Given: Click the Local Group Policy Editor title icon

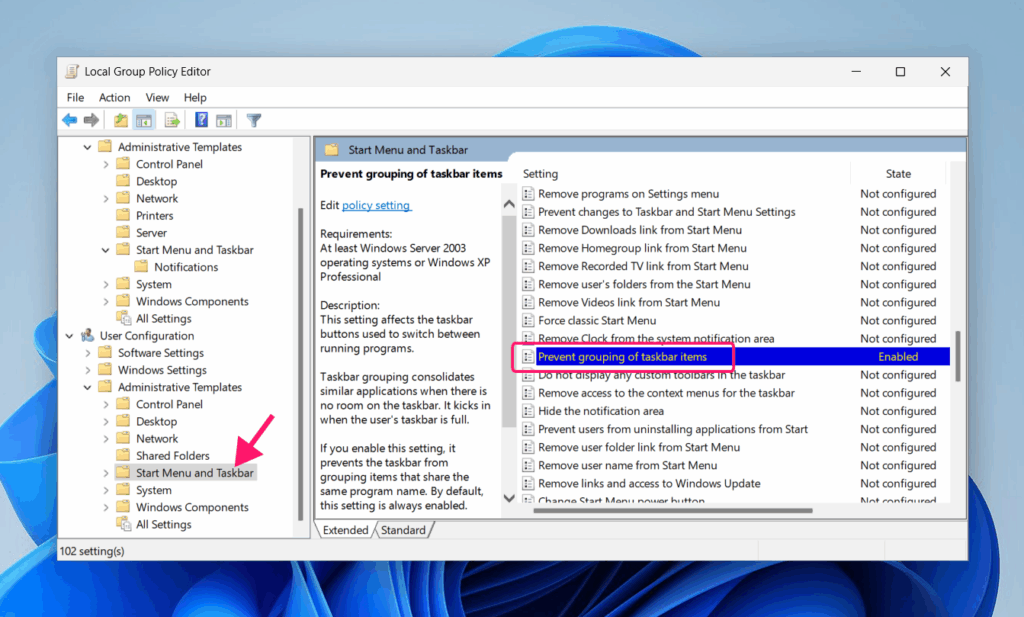Looking at the screenshot, I should coord(72,71).
